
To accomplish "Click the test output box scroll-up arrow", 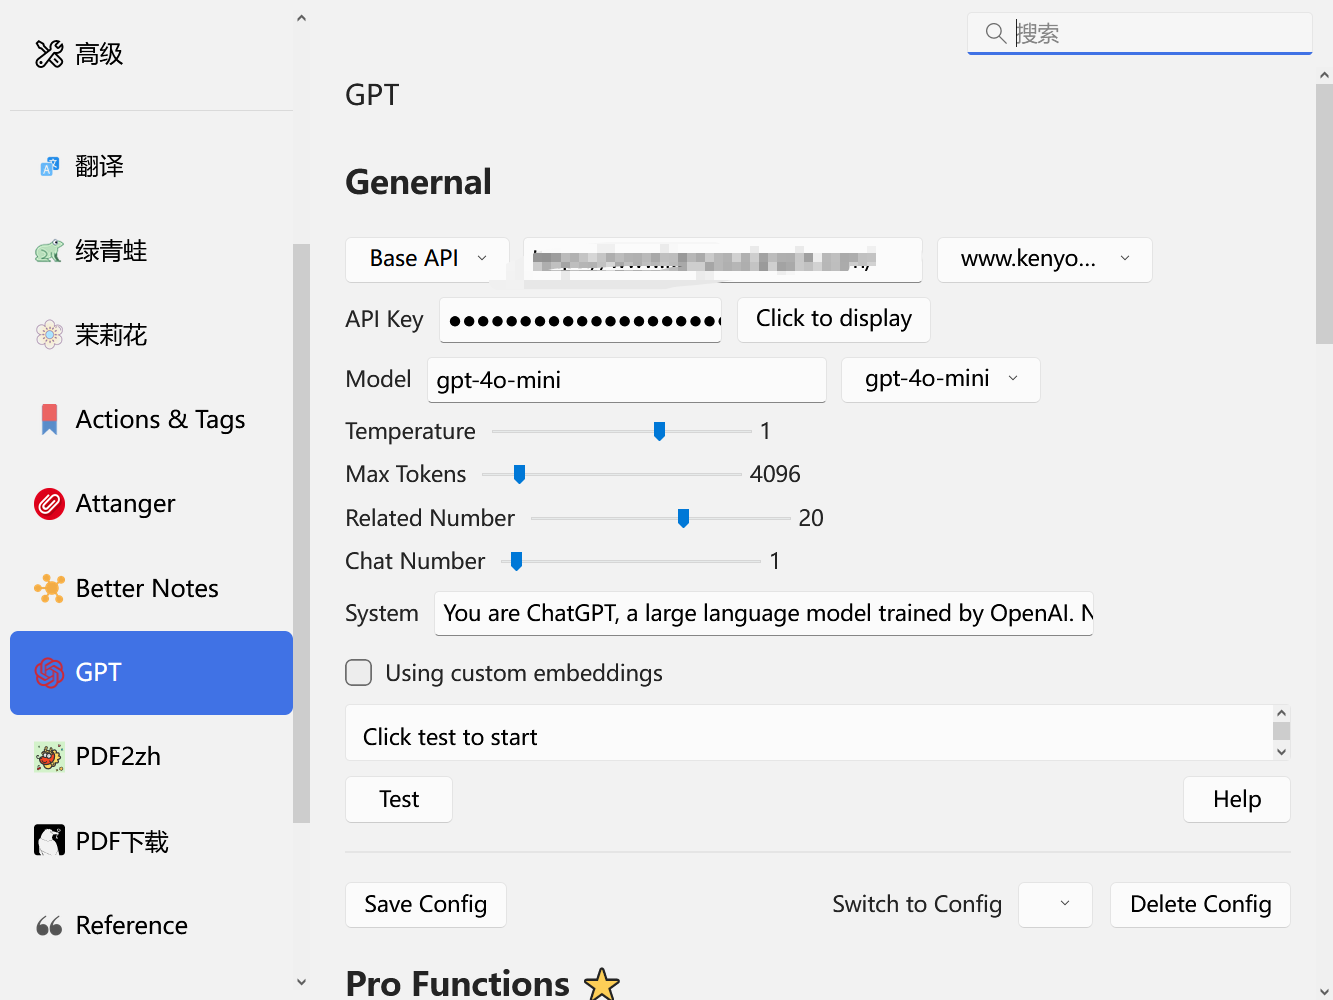I will coord(1281,713).
